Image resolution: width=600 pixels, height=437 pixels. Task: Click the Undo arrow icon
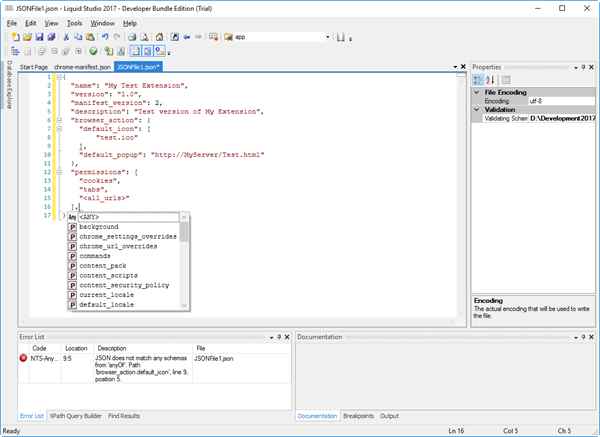(105, 37)
